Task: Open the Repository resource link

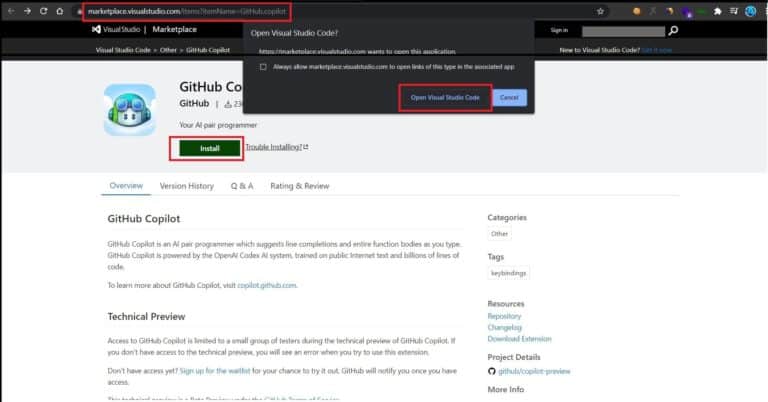Action: (x=504, y=316)
